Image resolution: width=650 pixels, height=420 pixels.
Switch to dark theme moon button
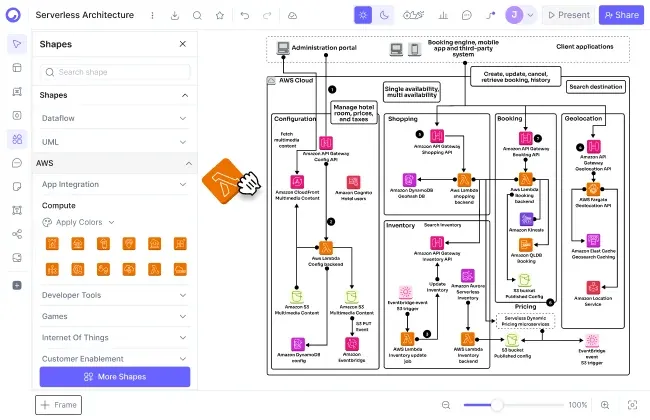[x=384, y=15]
